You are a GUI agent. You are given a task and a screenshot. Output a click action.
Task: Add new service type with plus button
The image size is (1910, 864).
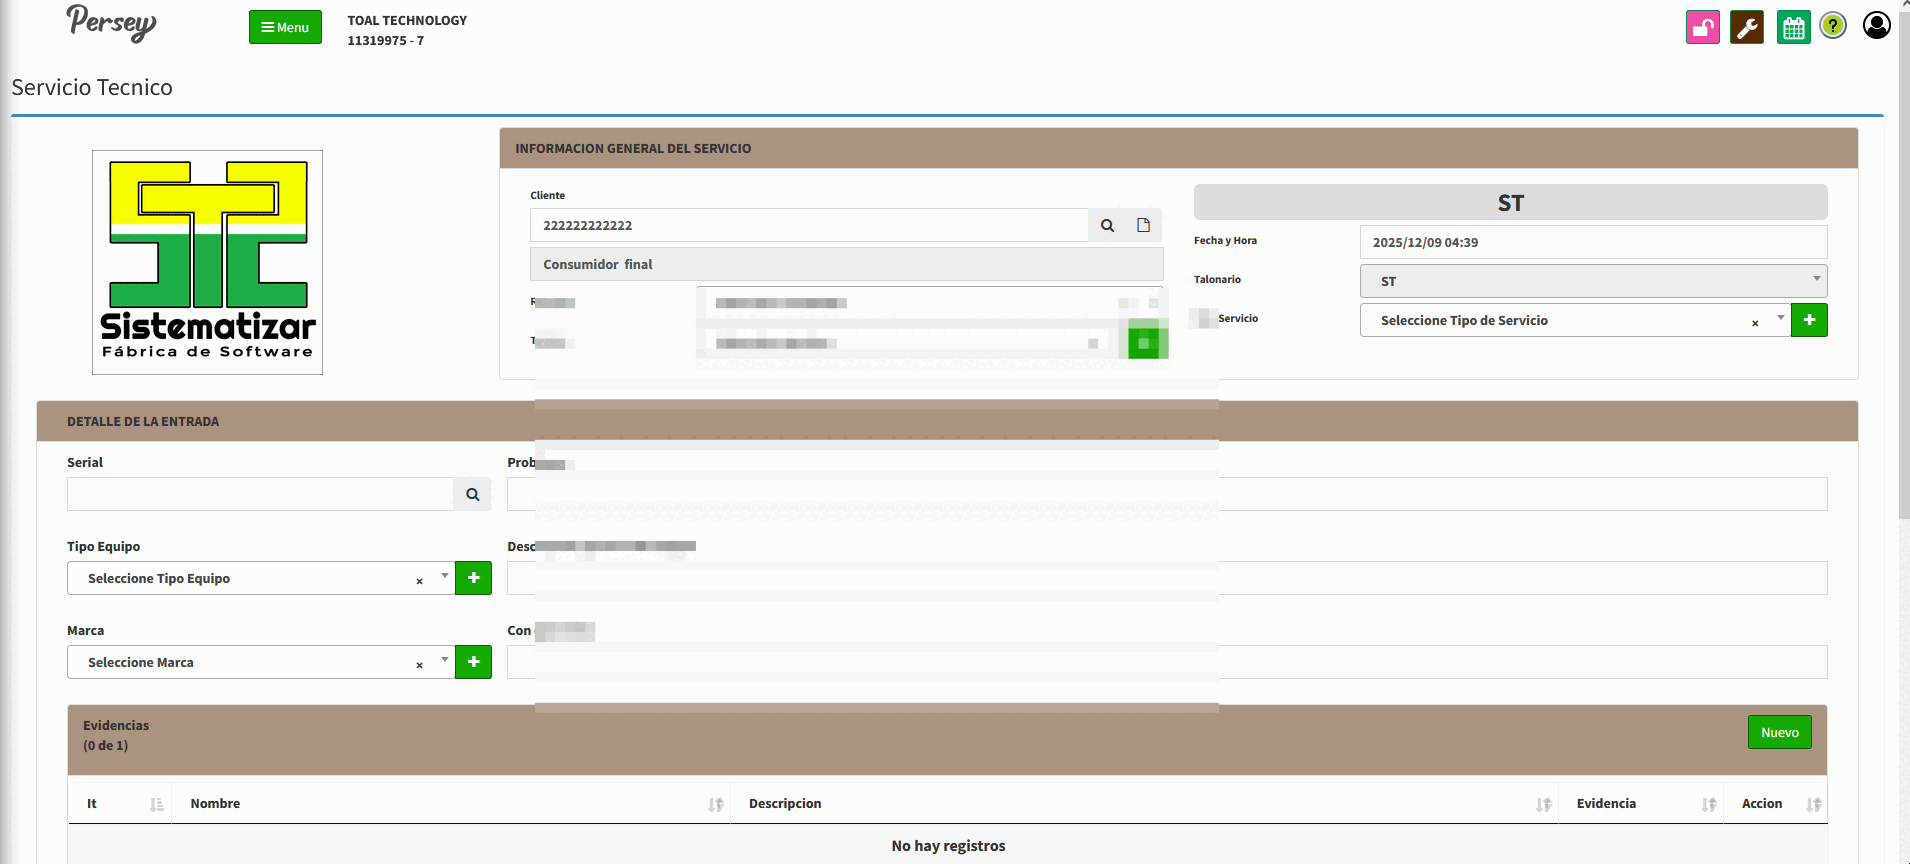pos(1808,320)
